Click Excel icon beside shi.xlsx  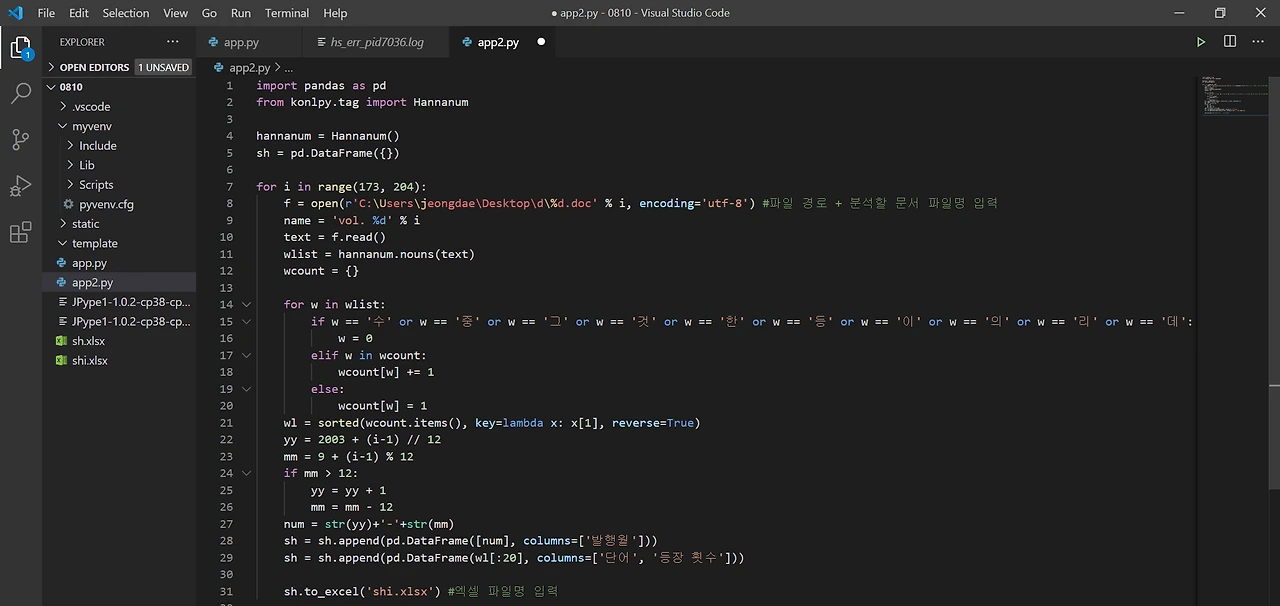62,360
